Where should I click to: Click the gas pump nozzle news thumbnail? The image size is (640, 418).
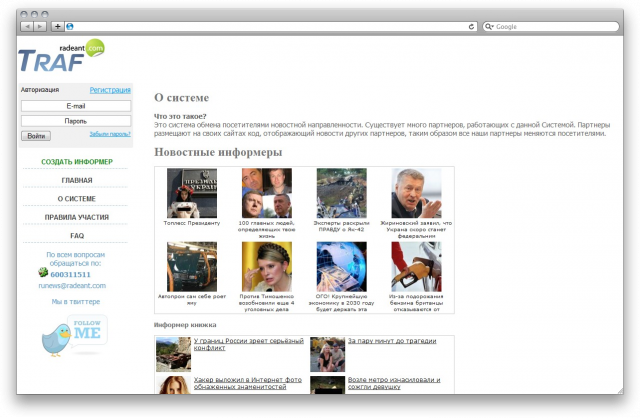click(416, 267)
